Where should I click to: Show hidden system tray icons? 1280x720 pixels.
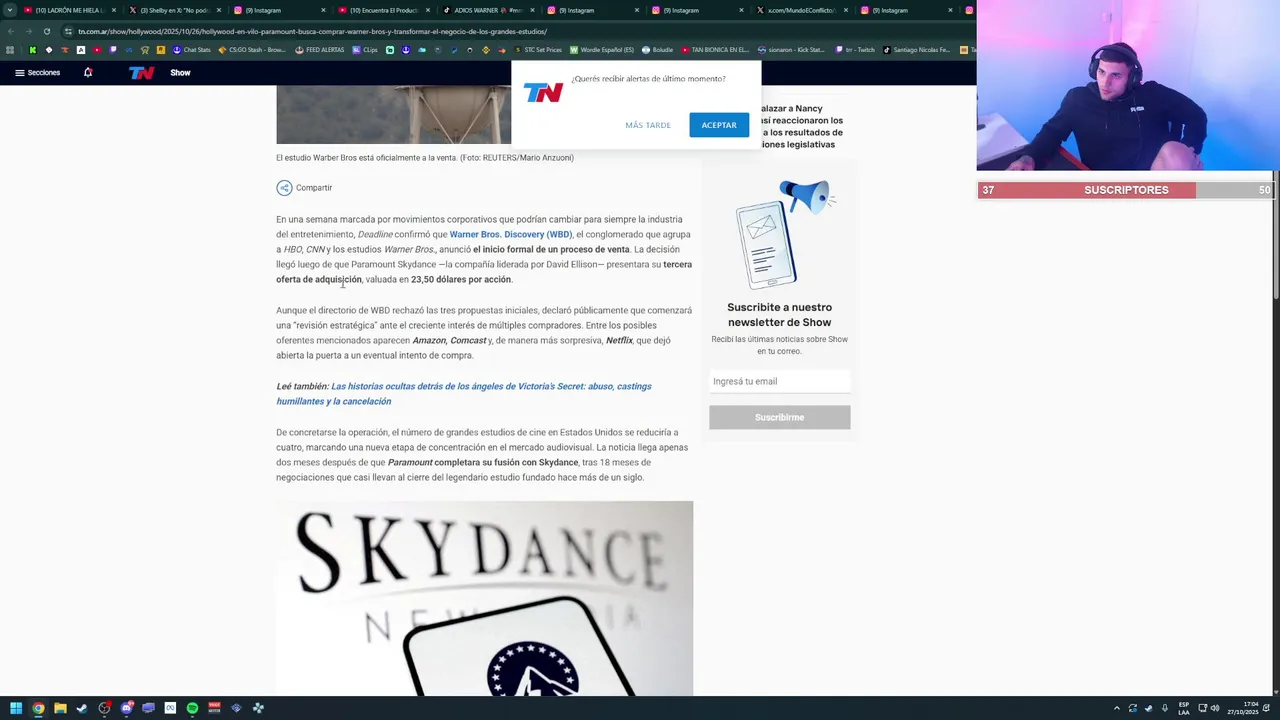click(1117, 708)
